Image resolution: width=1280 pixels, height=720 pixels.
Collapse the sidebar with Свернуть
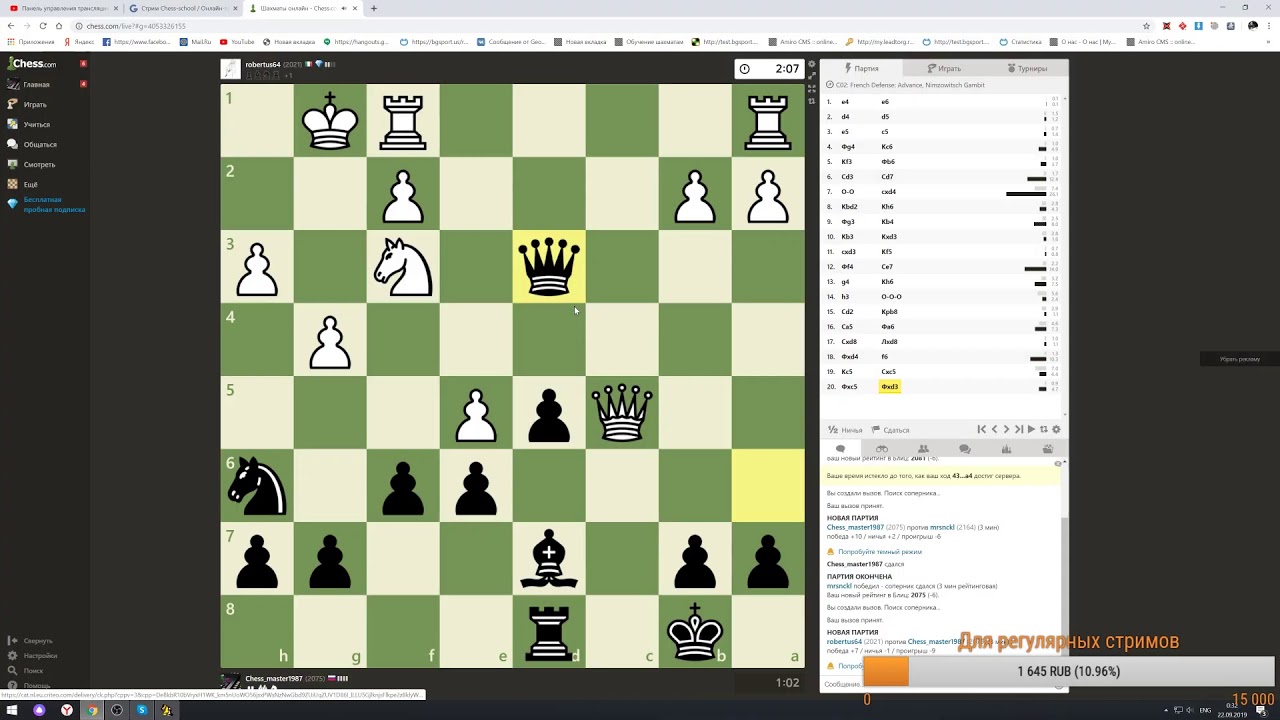(x=30, y=640)
